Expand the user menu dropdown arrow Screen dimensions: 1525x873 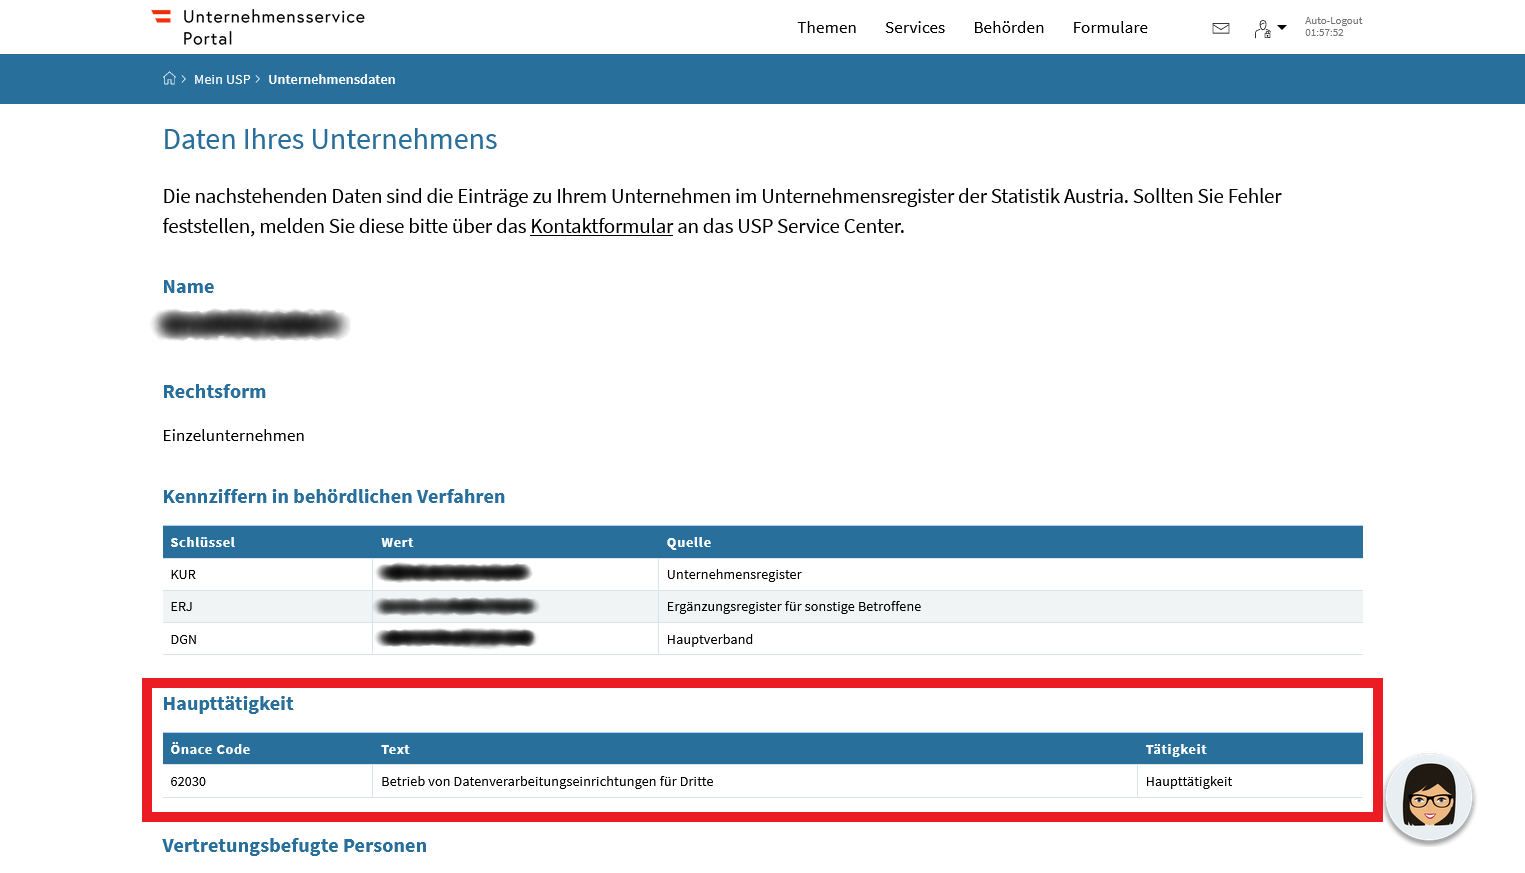coord(1282,28)
